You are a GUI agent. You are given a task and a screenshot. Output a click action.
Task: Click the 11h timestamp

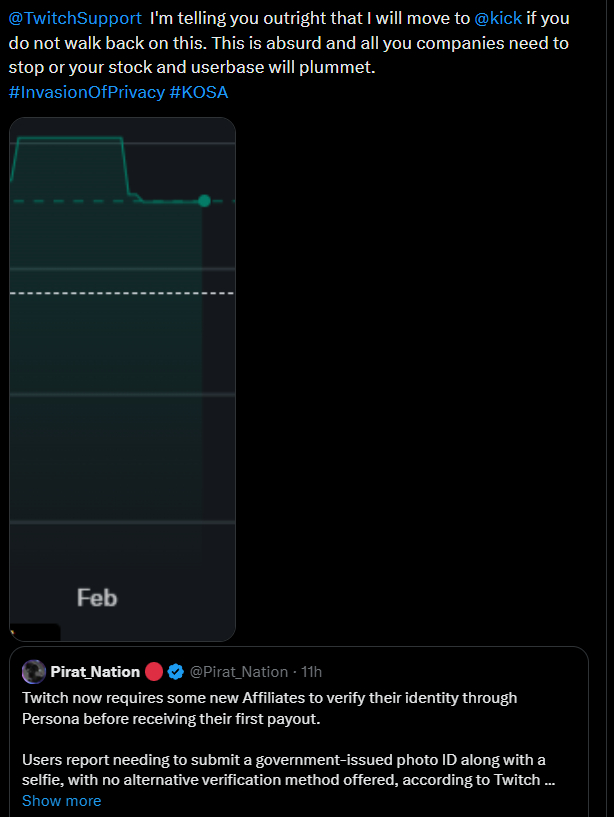(x=311, y=672)
